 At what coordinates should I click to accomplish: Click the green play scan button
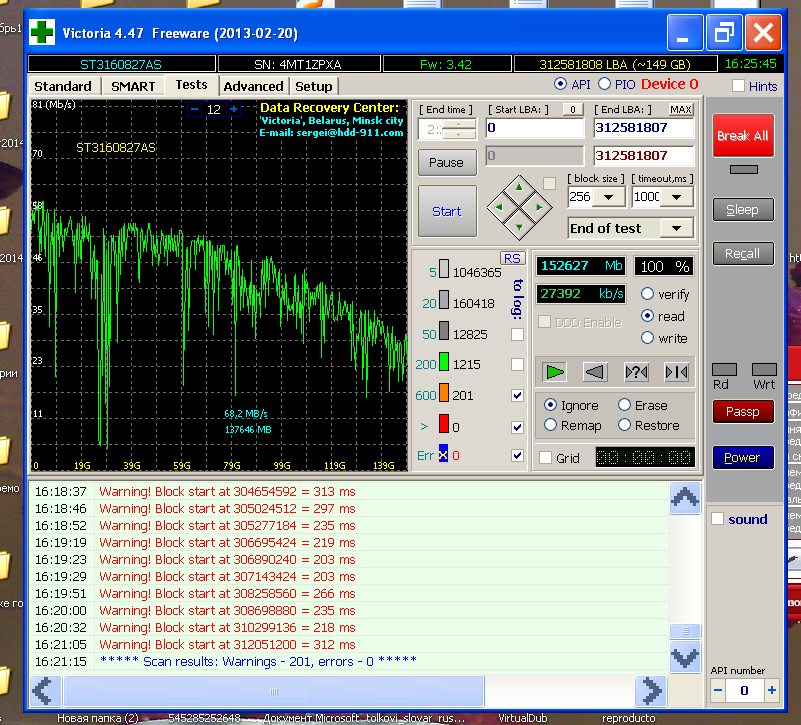[555, 372]
